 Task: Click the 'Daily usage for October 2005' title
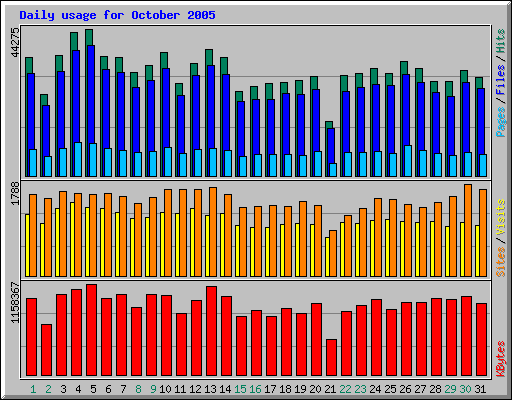[117, 15]
